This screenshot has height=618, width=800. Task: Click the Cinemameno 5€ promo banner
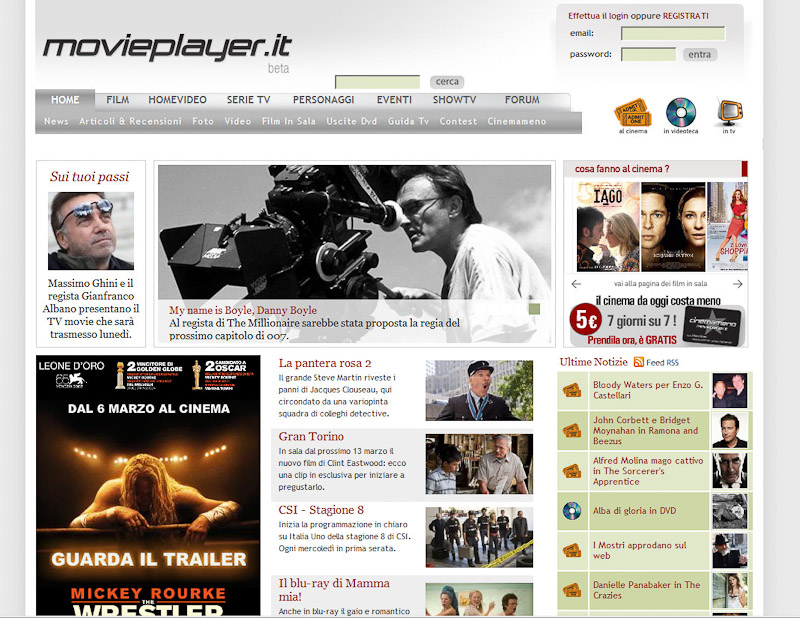pos(656,320)
